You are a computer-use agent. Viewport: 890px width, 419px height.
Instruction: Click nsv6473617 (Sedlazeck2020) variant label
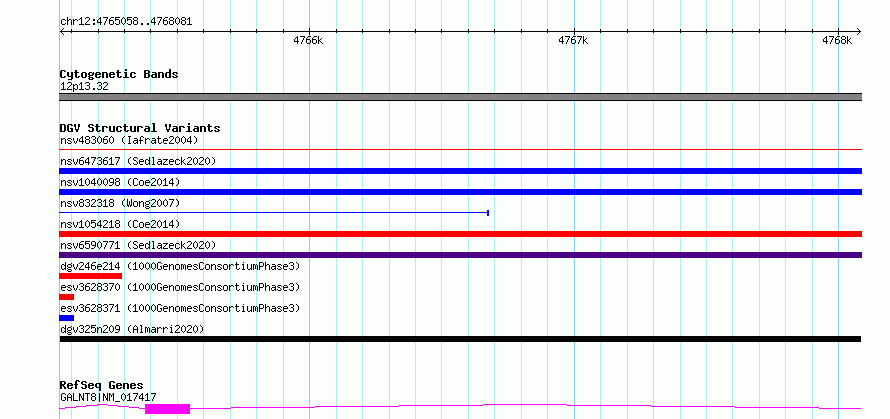[138, 161]
